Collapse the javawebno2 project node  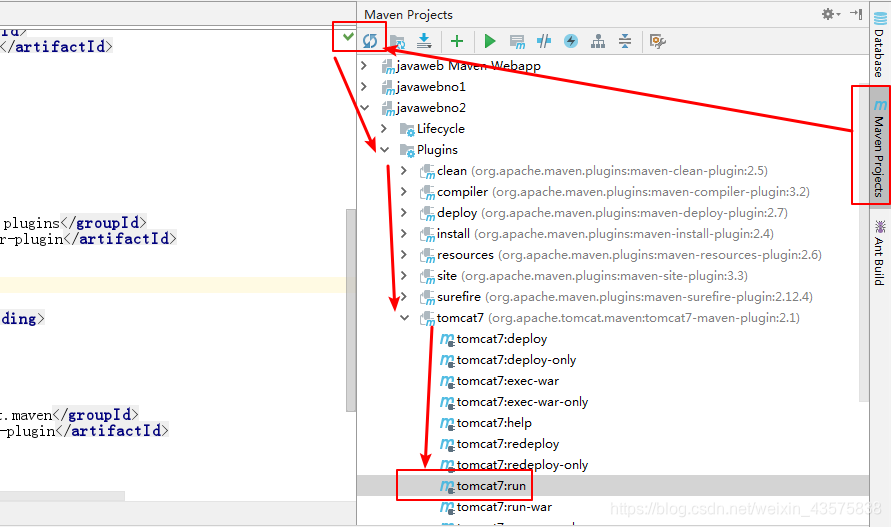[364, 107]
